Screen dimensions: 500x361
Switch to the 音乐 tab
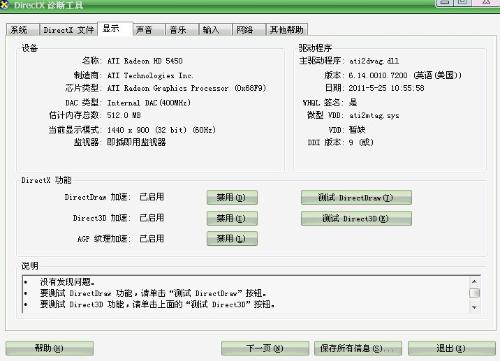click(182, 30)
